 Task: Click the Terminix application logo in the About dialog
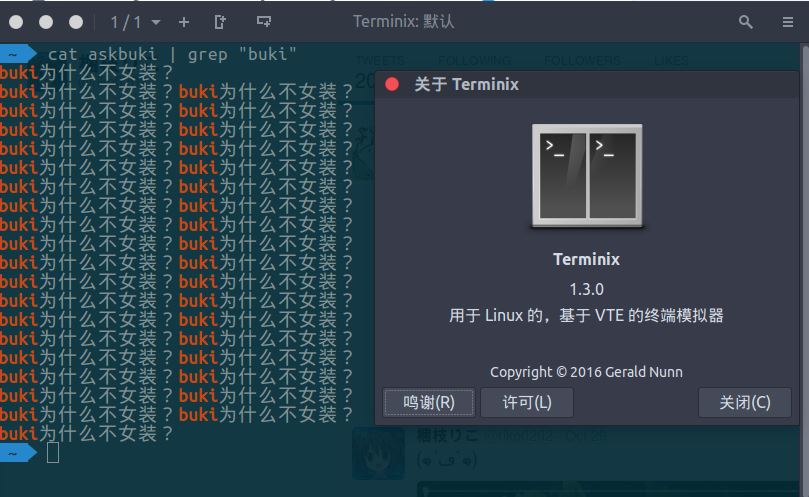click(587, 175)
